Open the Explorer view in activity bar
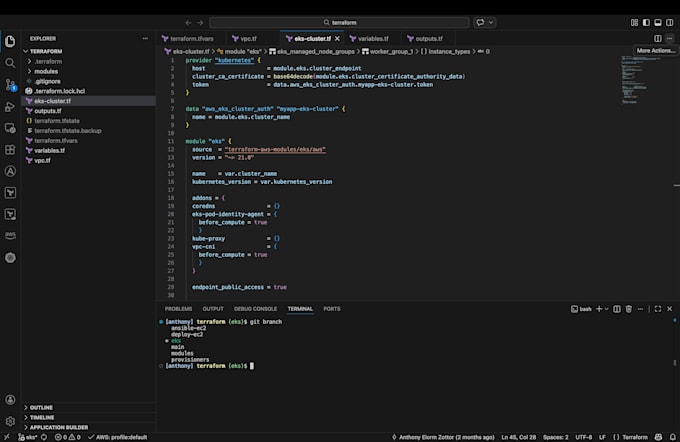680x442 pixels. point(10,41)
